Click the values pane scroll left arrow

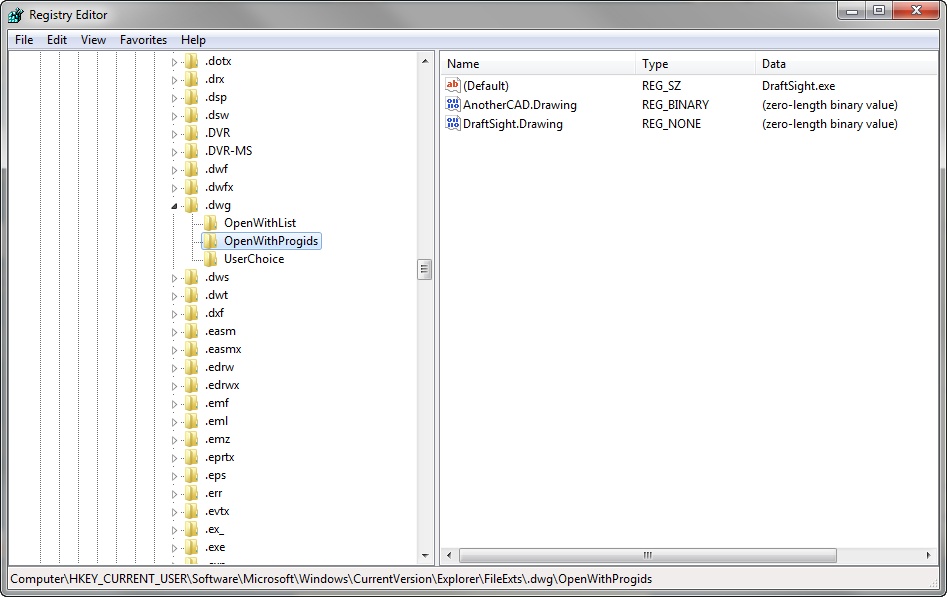point(449,555)
